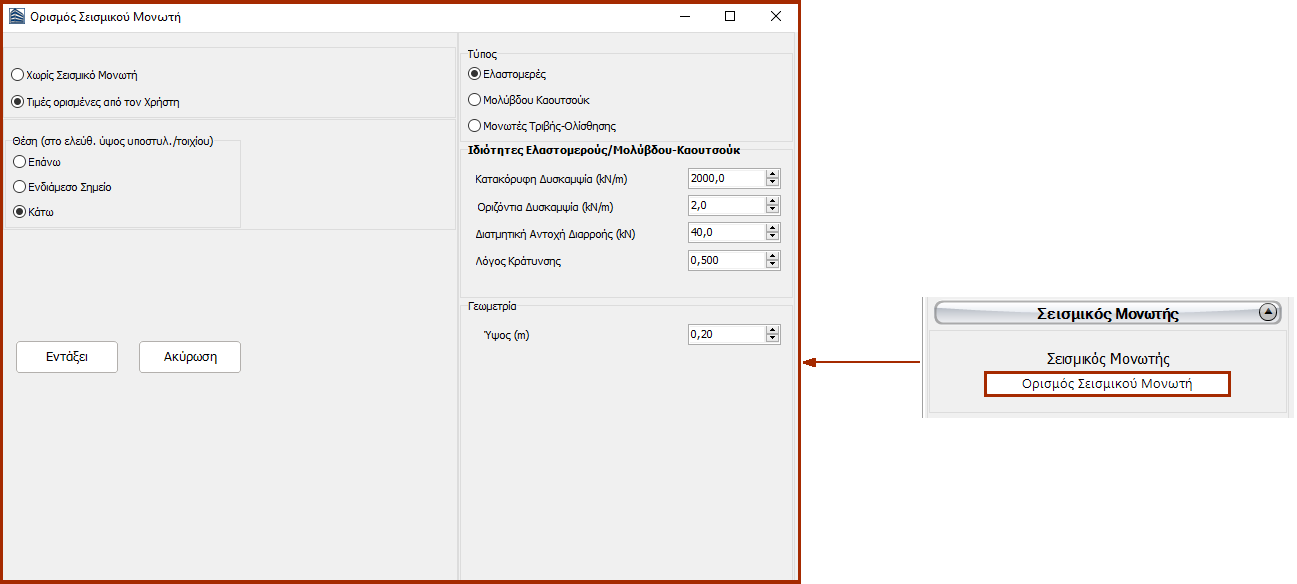Select 'Κάτω' position radio button

coord(19,212)
